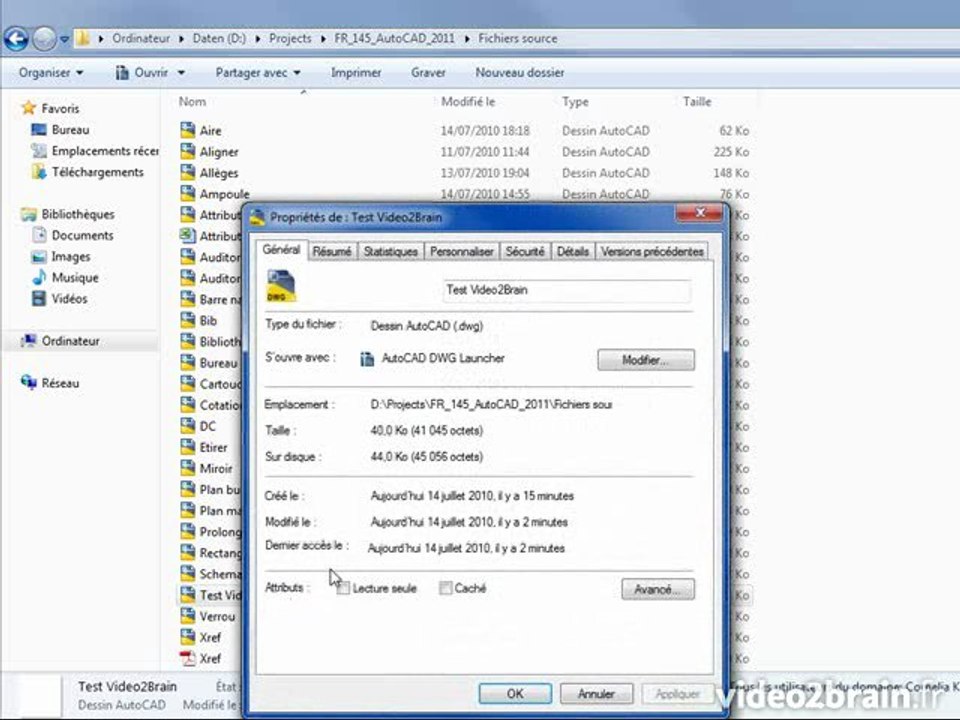The image size is (960, 720).
Task: Sort files by the Nom column header
Action: [x=192, y=102]
